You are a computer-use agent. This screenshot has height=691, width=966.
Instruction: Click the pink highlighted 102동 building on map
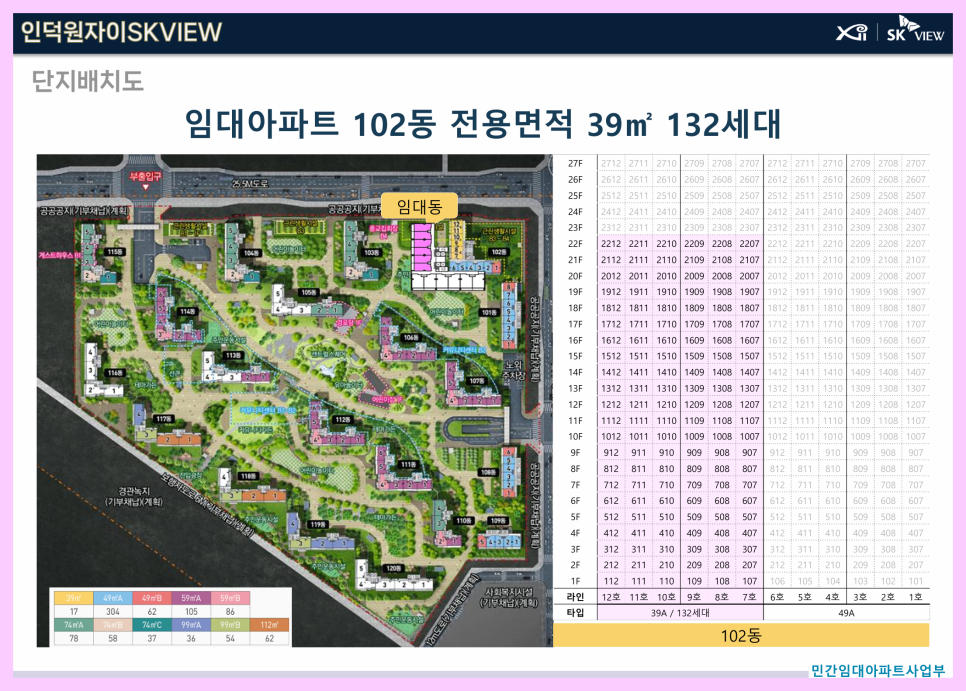pyautogui.click(x=422, y=248)
